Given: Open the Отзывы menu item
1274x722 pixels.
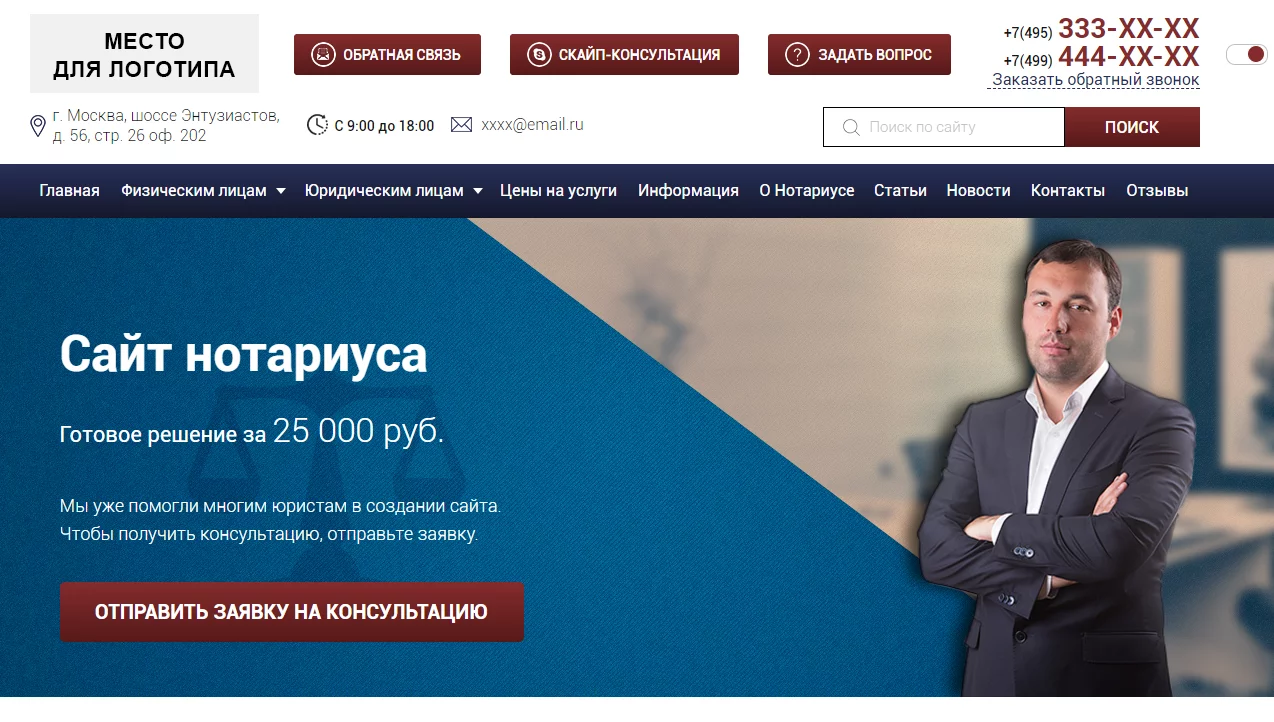Looking at the screenshot, I should coord(1157,190).
